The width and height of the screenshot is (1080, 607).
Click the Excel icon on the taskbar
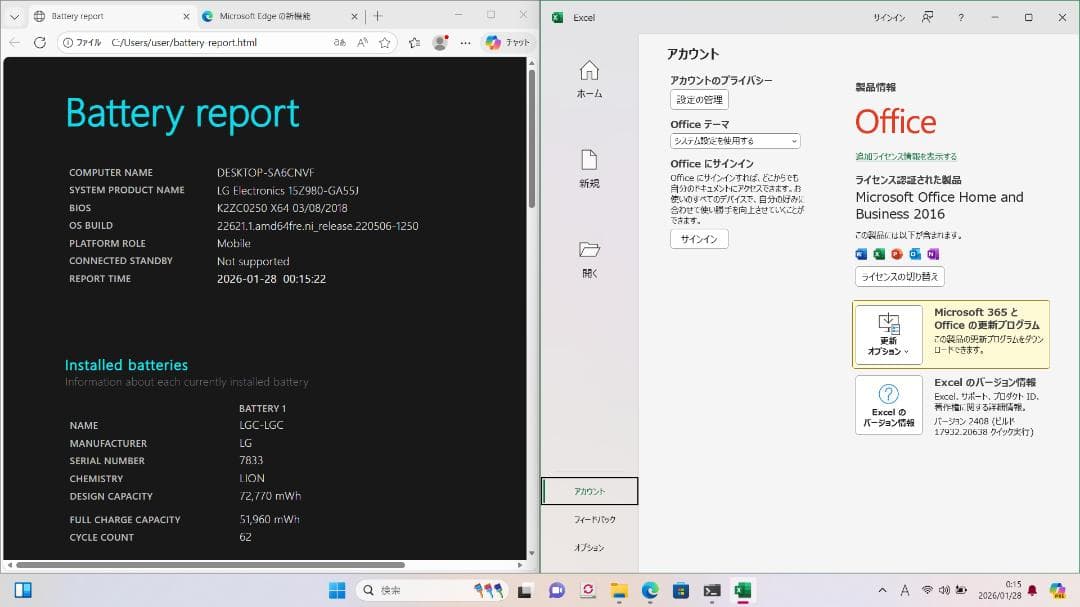point(742,591)
